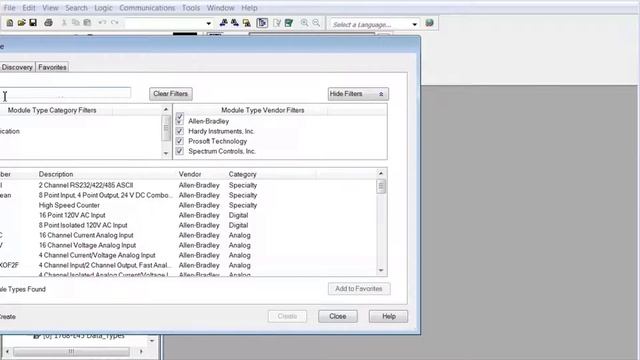This screenshot has height=360, width=640.
Task: Click the Description column header
Action: (x=56, y=174)
